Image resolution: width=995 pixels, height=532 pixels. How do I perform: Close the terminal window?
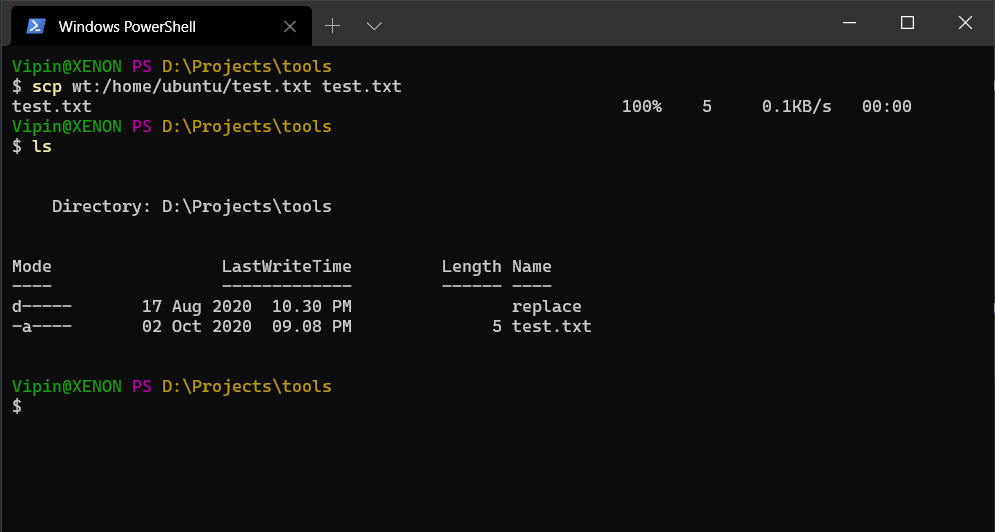(965, 23)
